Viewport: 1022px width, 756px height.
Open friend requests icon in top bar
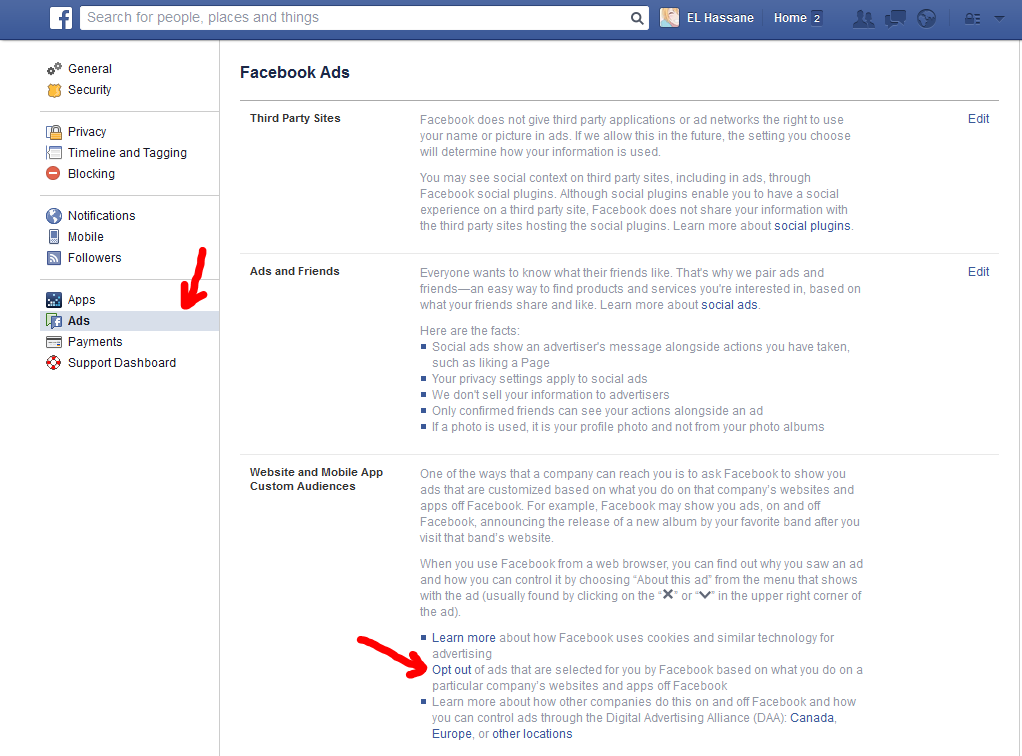point(864,18)
